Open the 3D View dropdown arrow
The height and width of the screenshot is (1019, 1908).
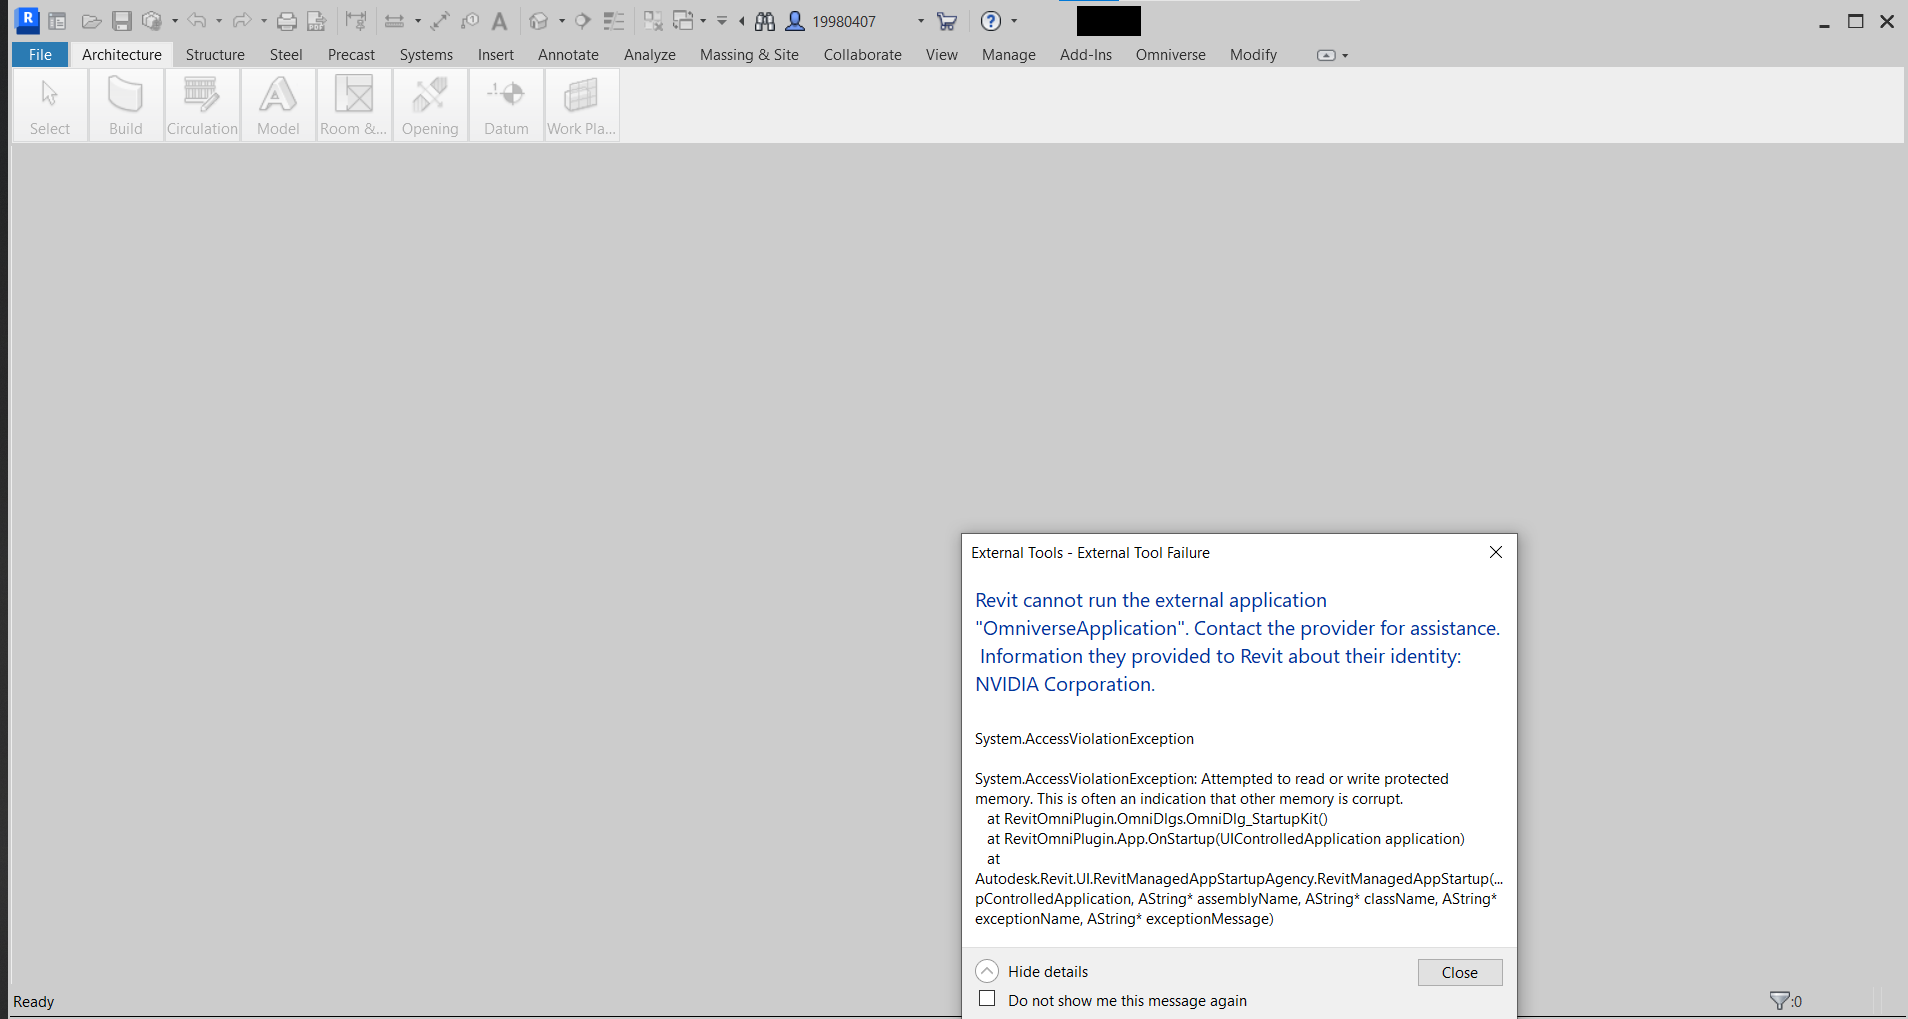[562, 21]
